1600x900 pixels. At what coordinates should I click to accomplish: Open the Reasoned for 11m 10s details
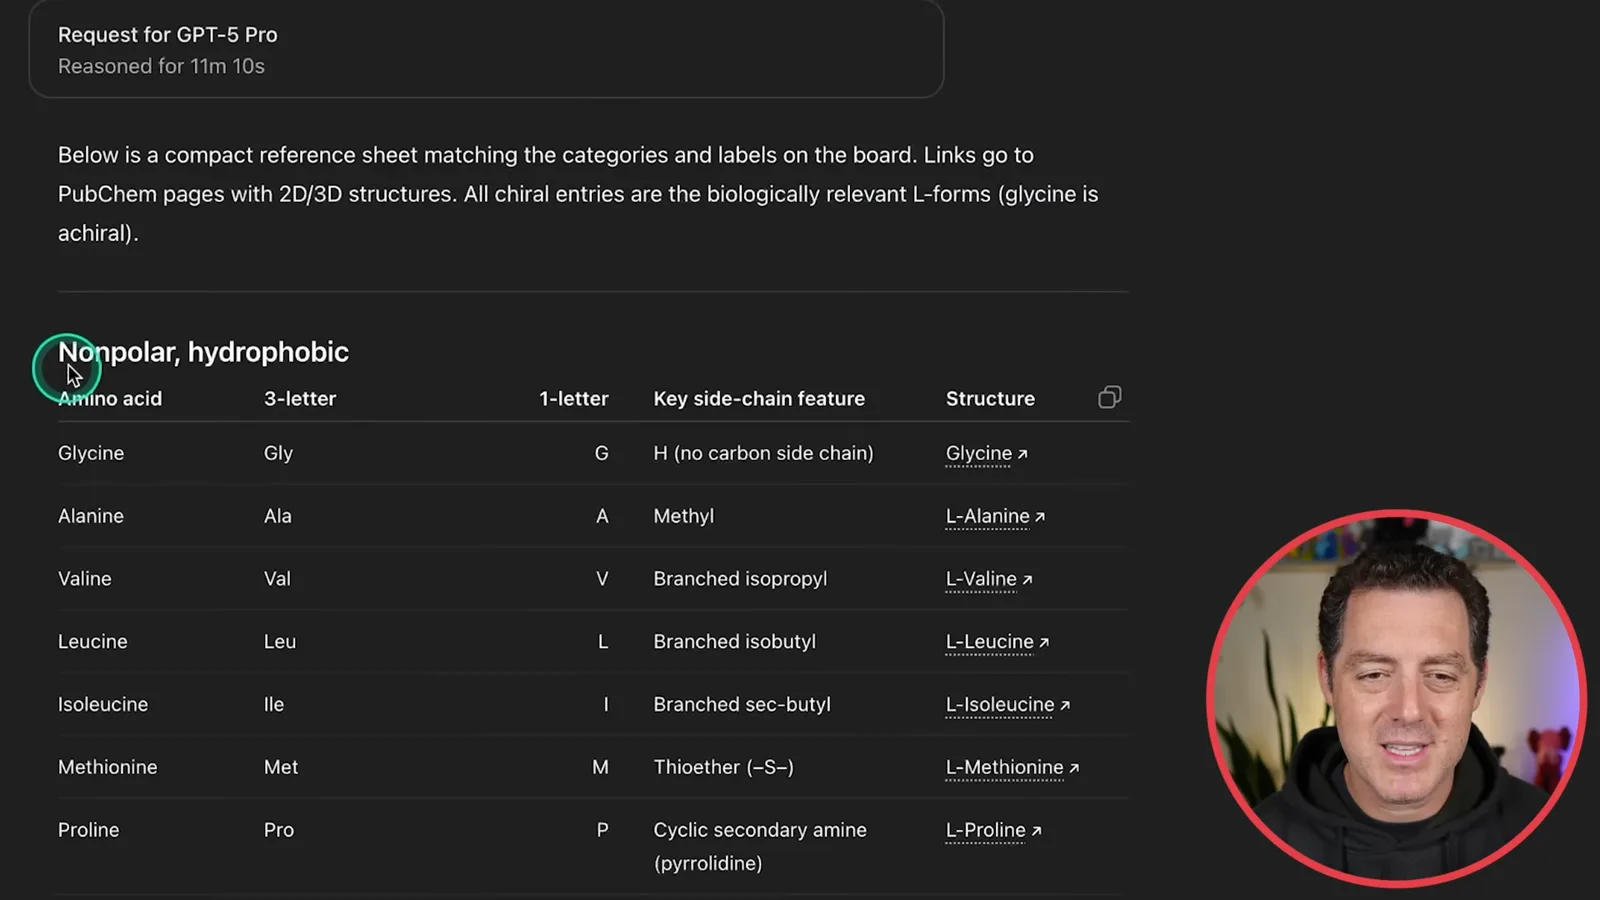[x=161, y=66]
